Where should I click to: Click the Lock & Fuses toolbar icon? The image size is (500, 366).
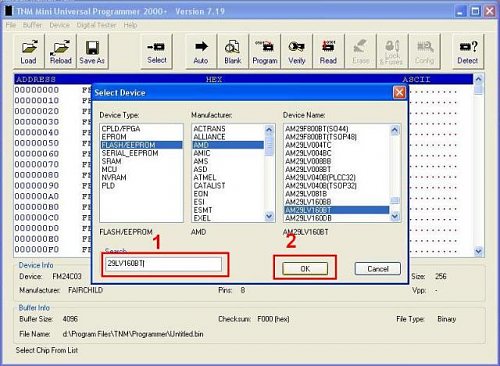pos(392,52)
